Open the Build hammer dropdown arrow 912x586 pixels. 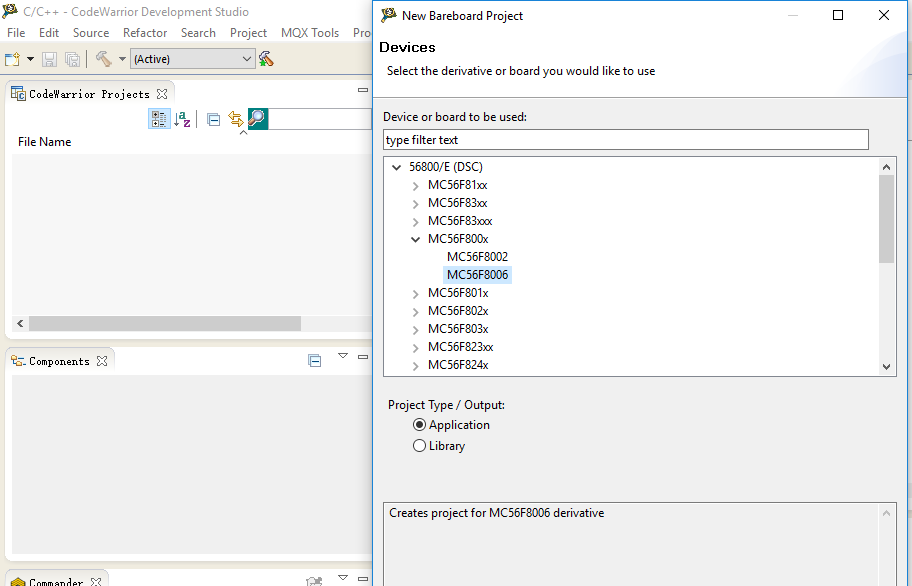click(122, 59)
